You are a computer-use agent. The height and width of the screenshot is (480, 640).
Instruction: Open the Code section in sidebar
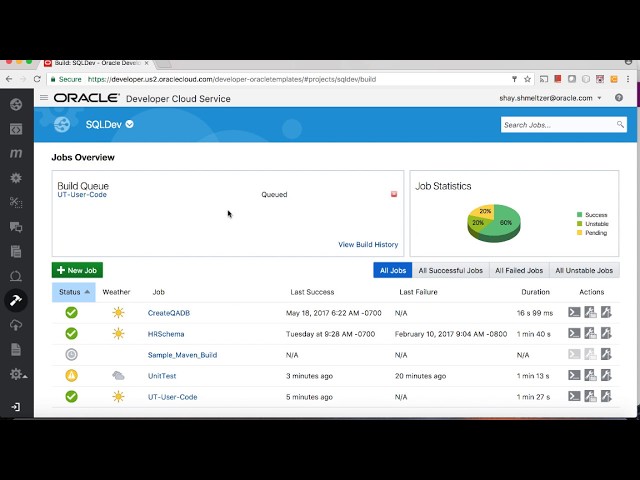coord(16,129)
